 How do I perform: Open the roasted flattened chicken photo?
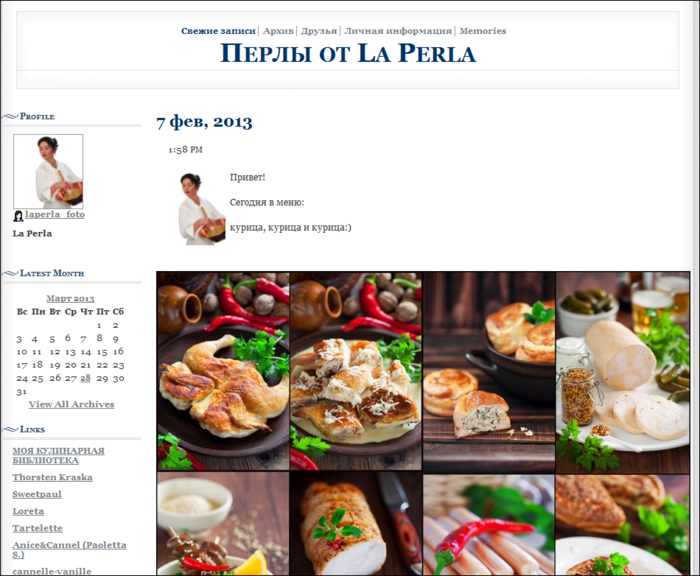pos(223,371)
